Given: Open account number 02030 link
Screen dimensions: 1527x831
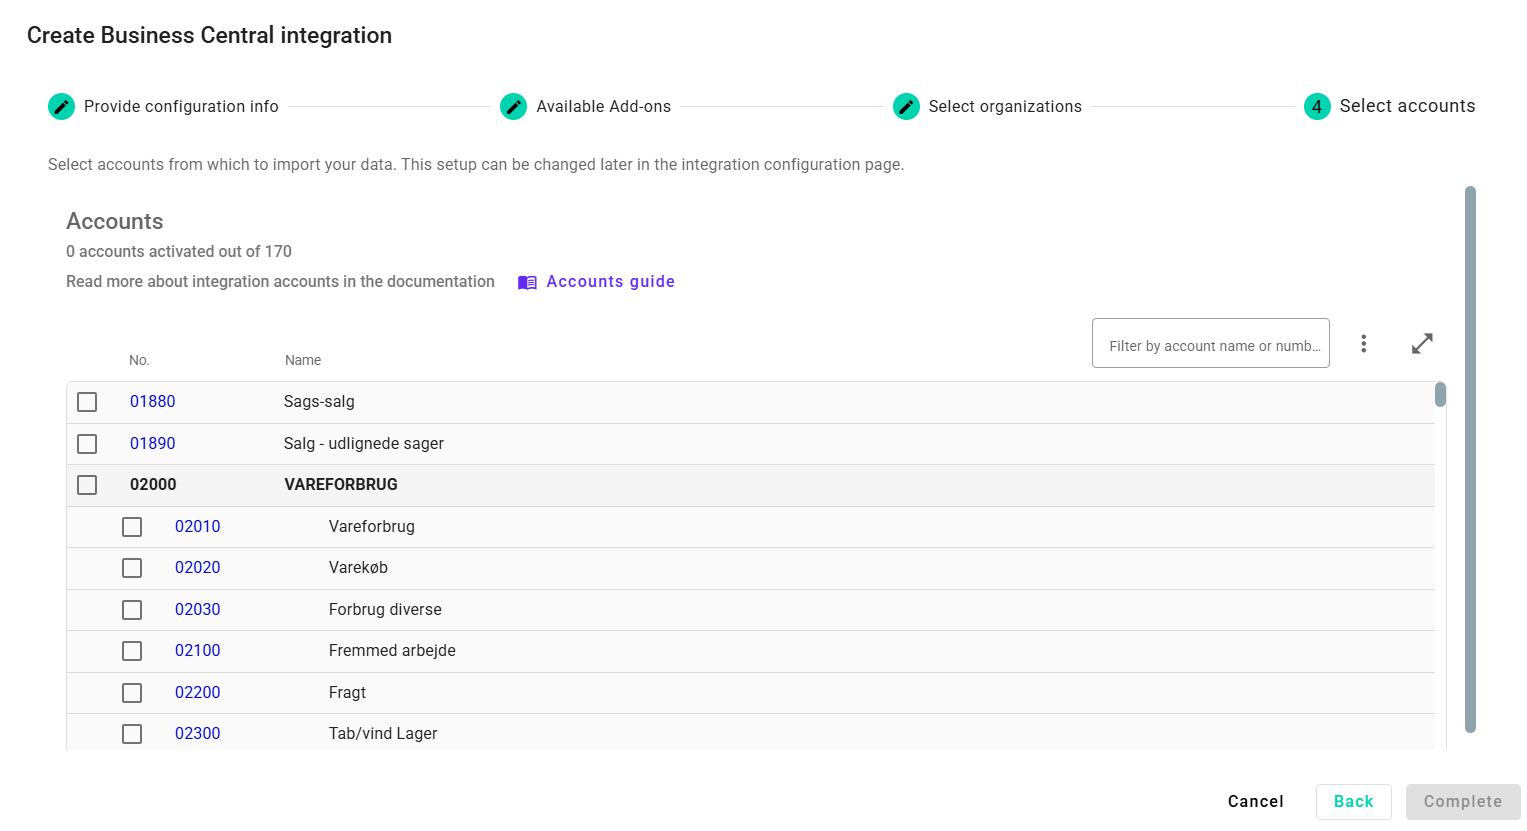Looking at the screenshot, I should pyautogui.click(x=197, y=609).
